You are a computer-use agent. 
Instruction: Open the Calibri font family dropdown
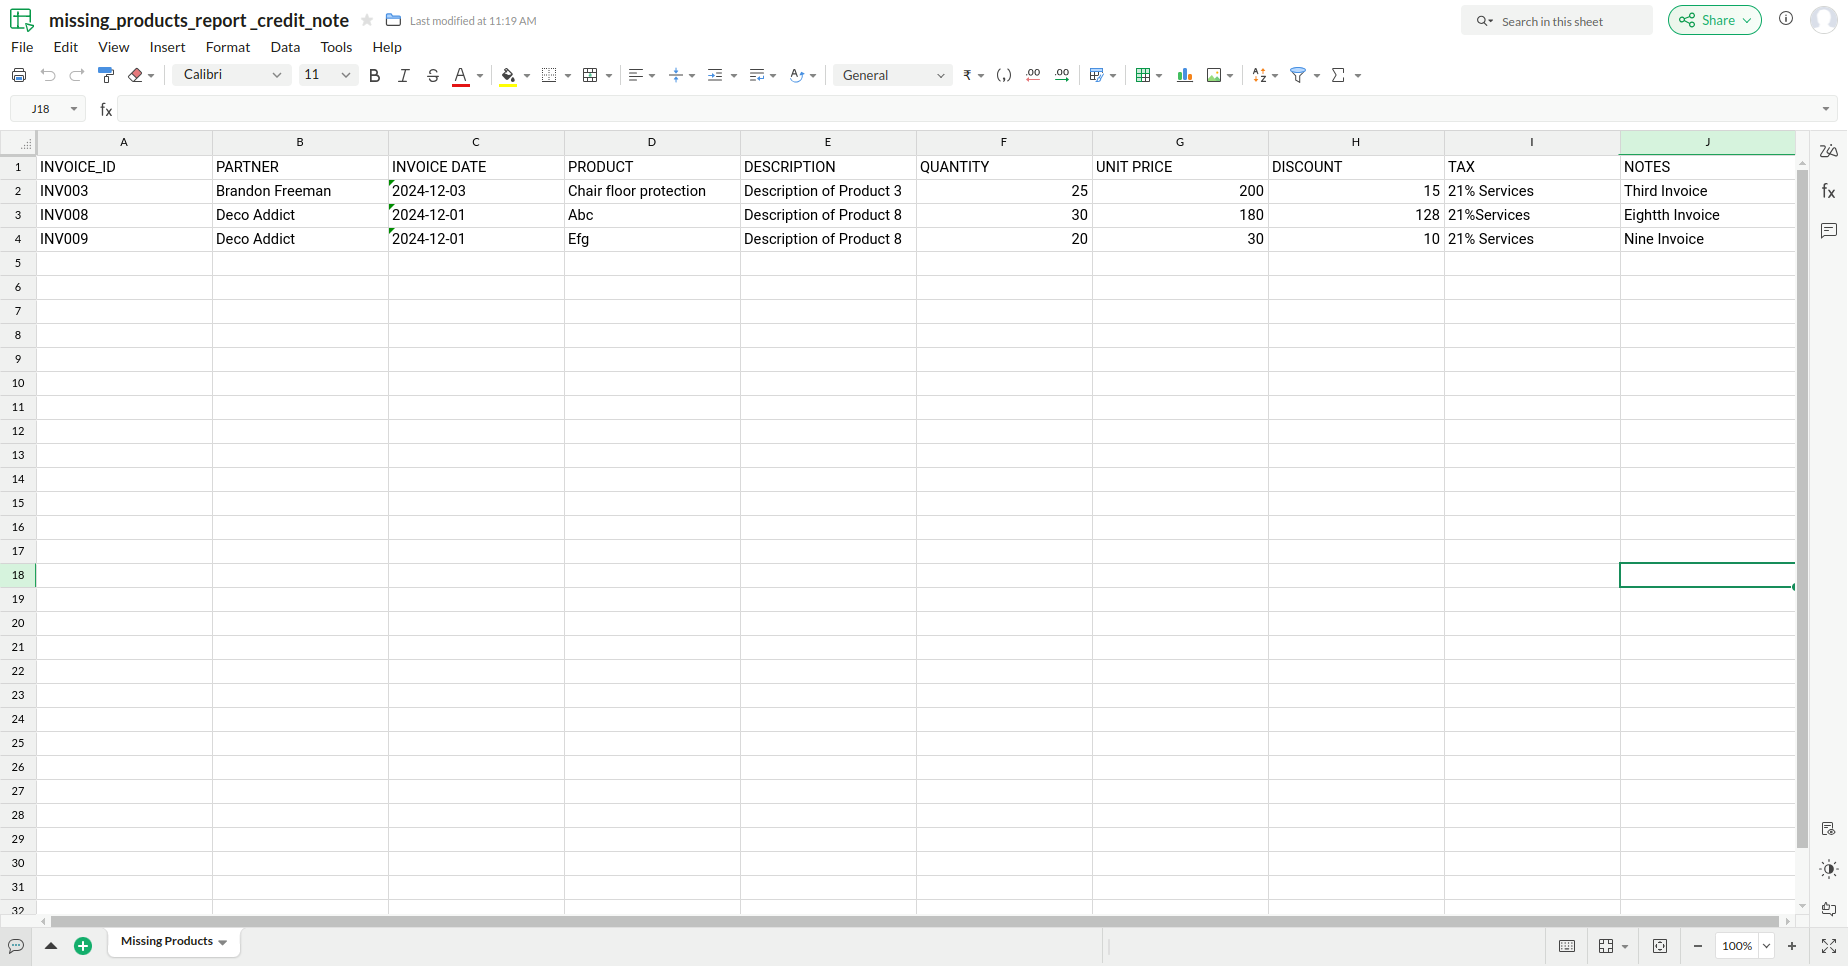click(232, 75)
